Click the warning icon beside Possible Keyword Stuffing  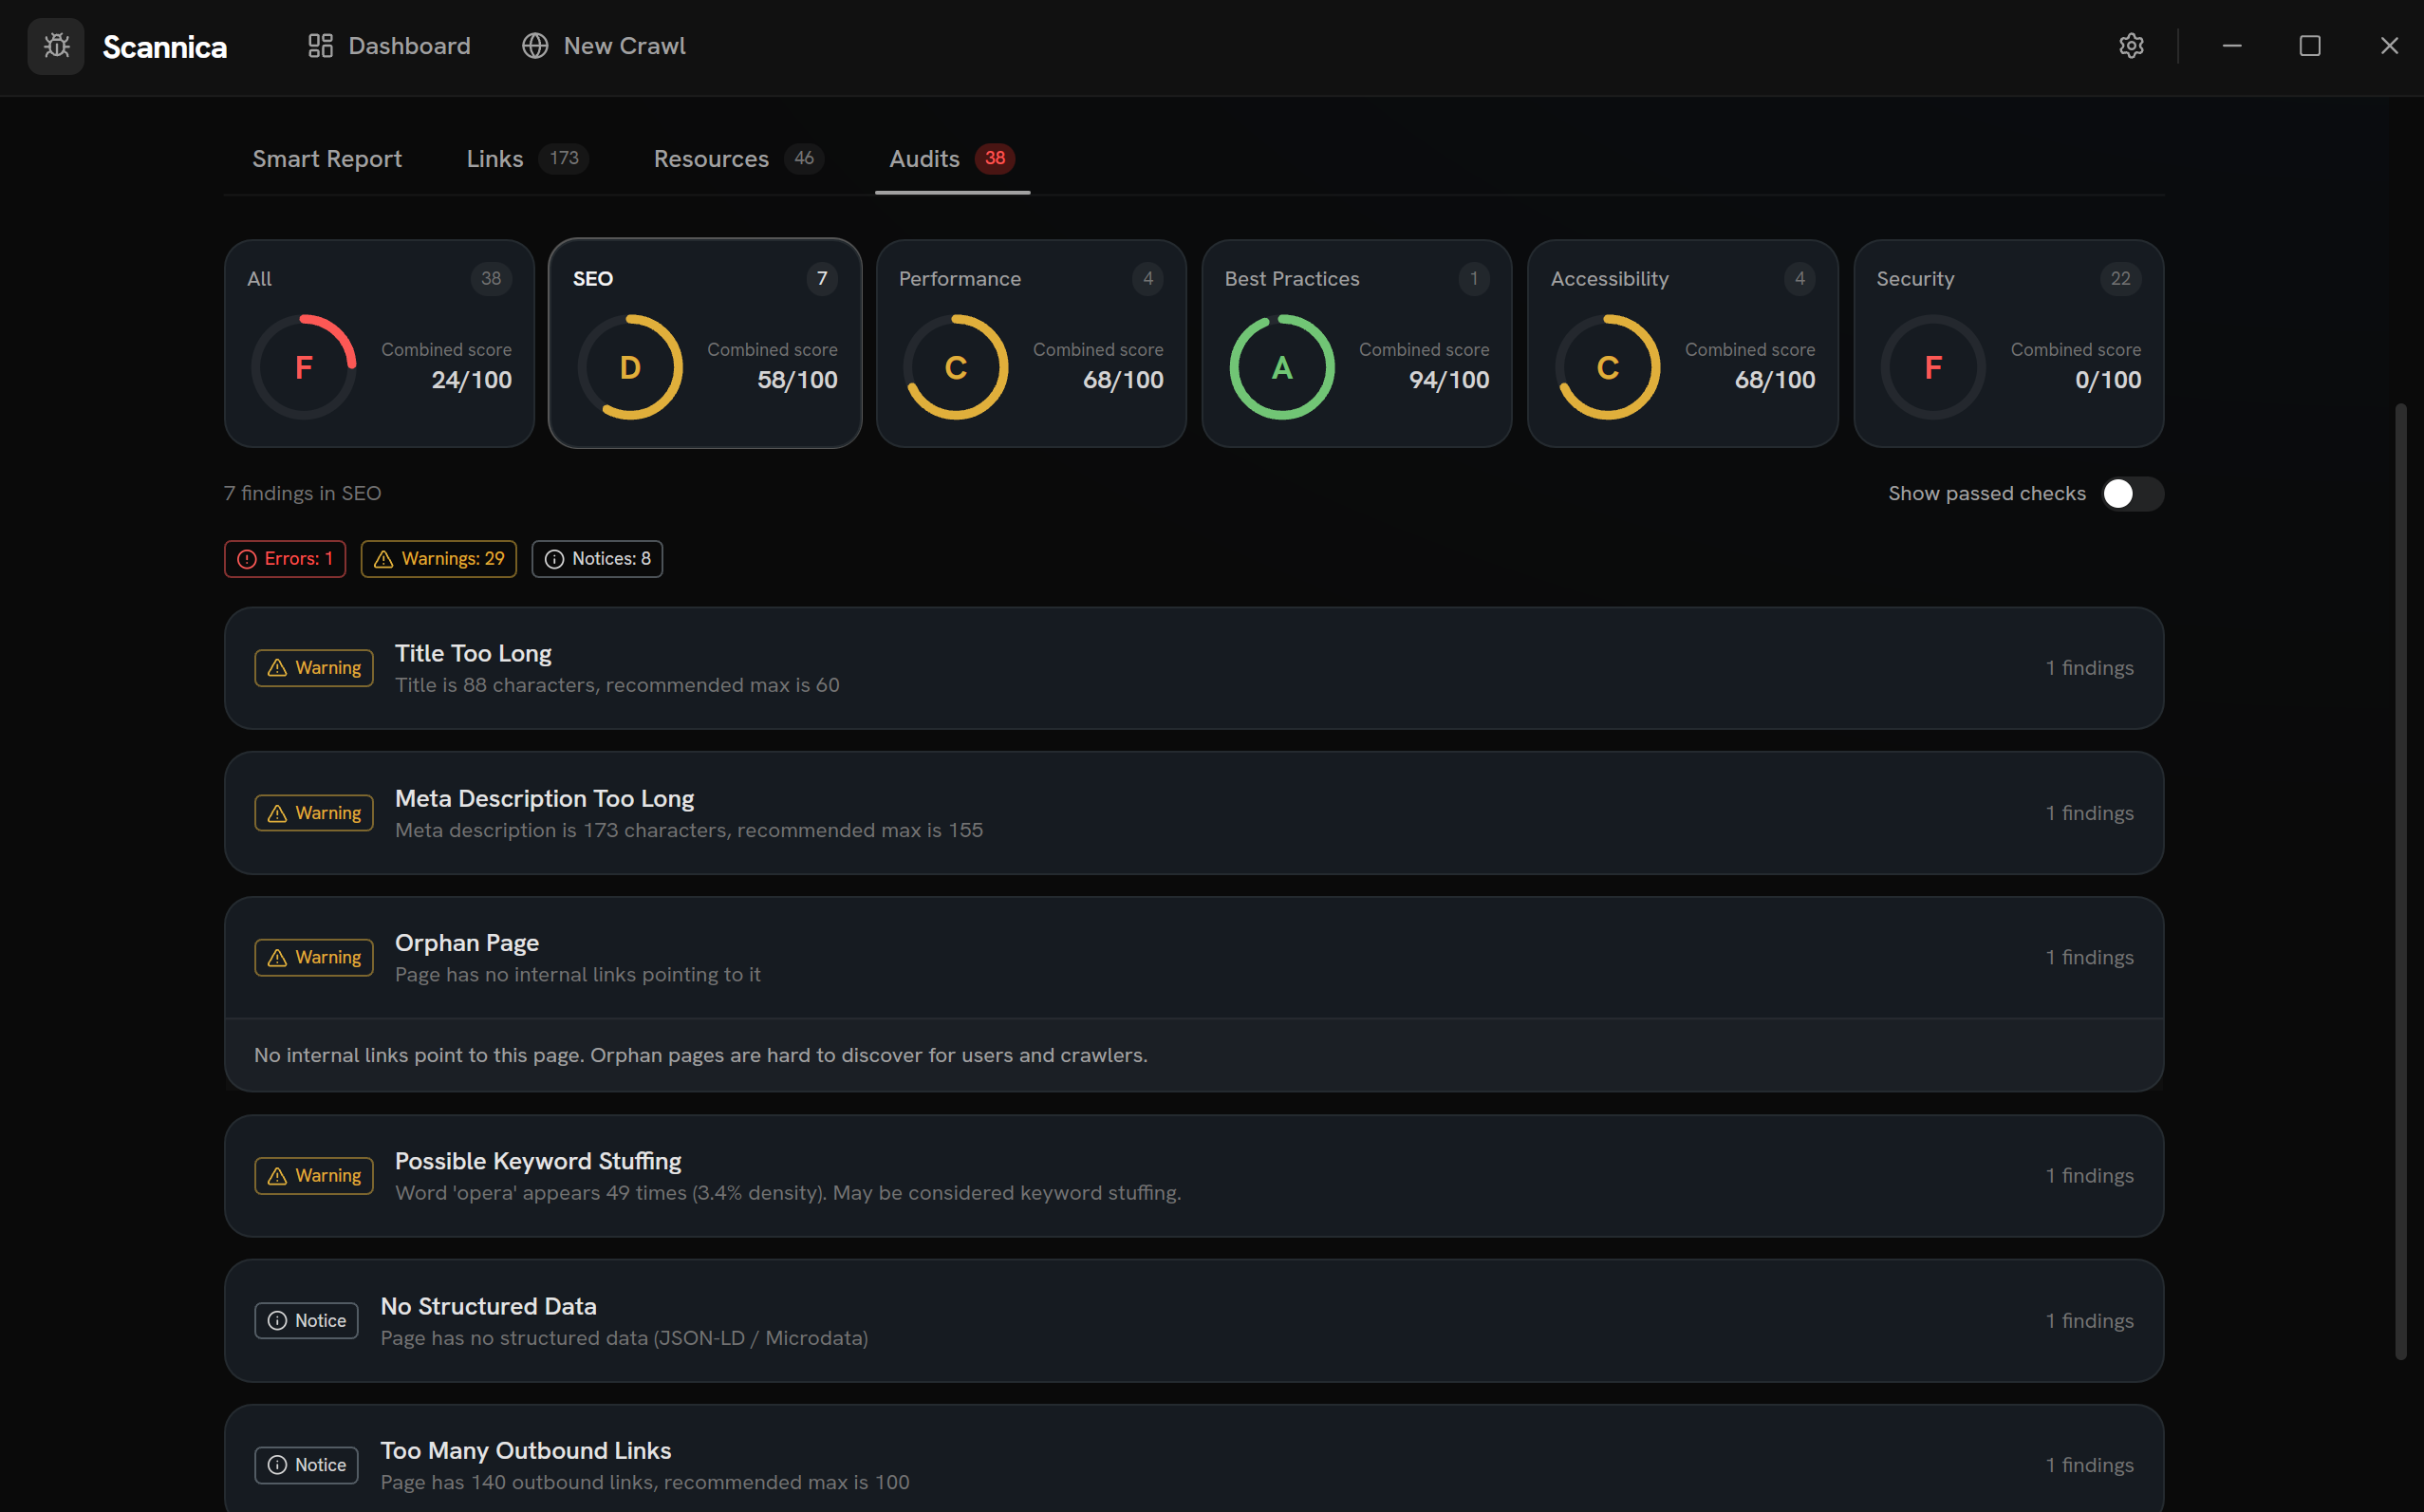[x=276, y=1175]
